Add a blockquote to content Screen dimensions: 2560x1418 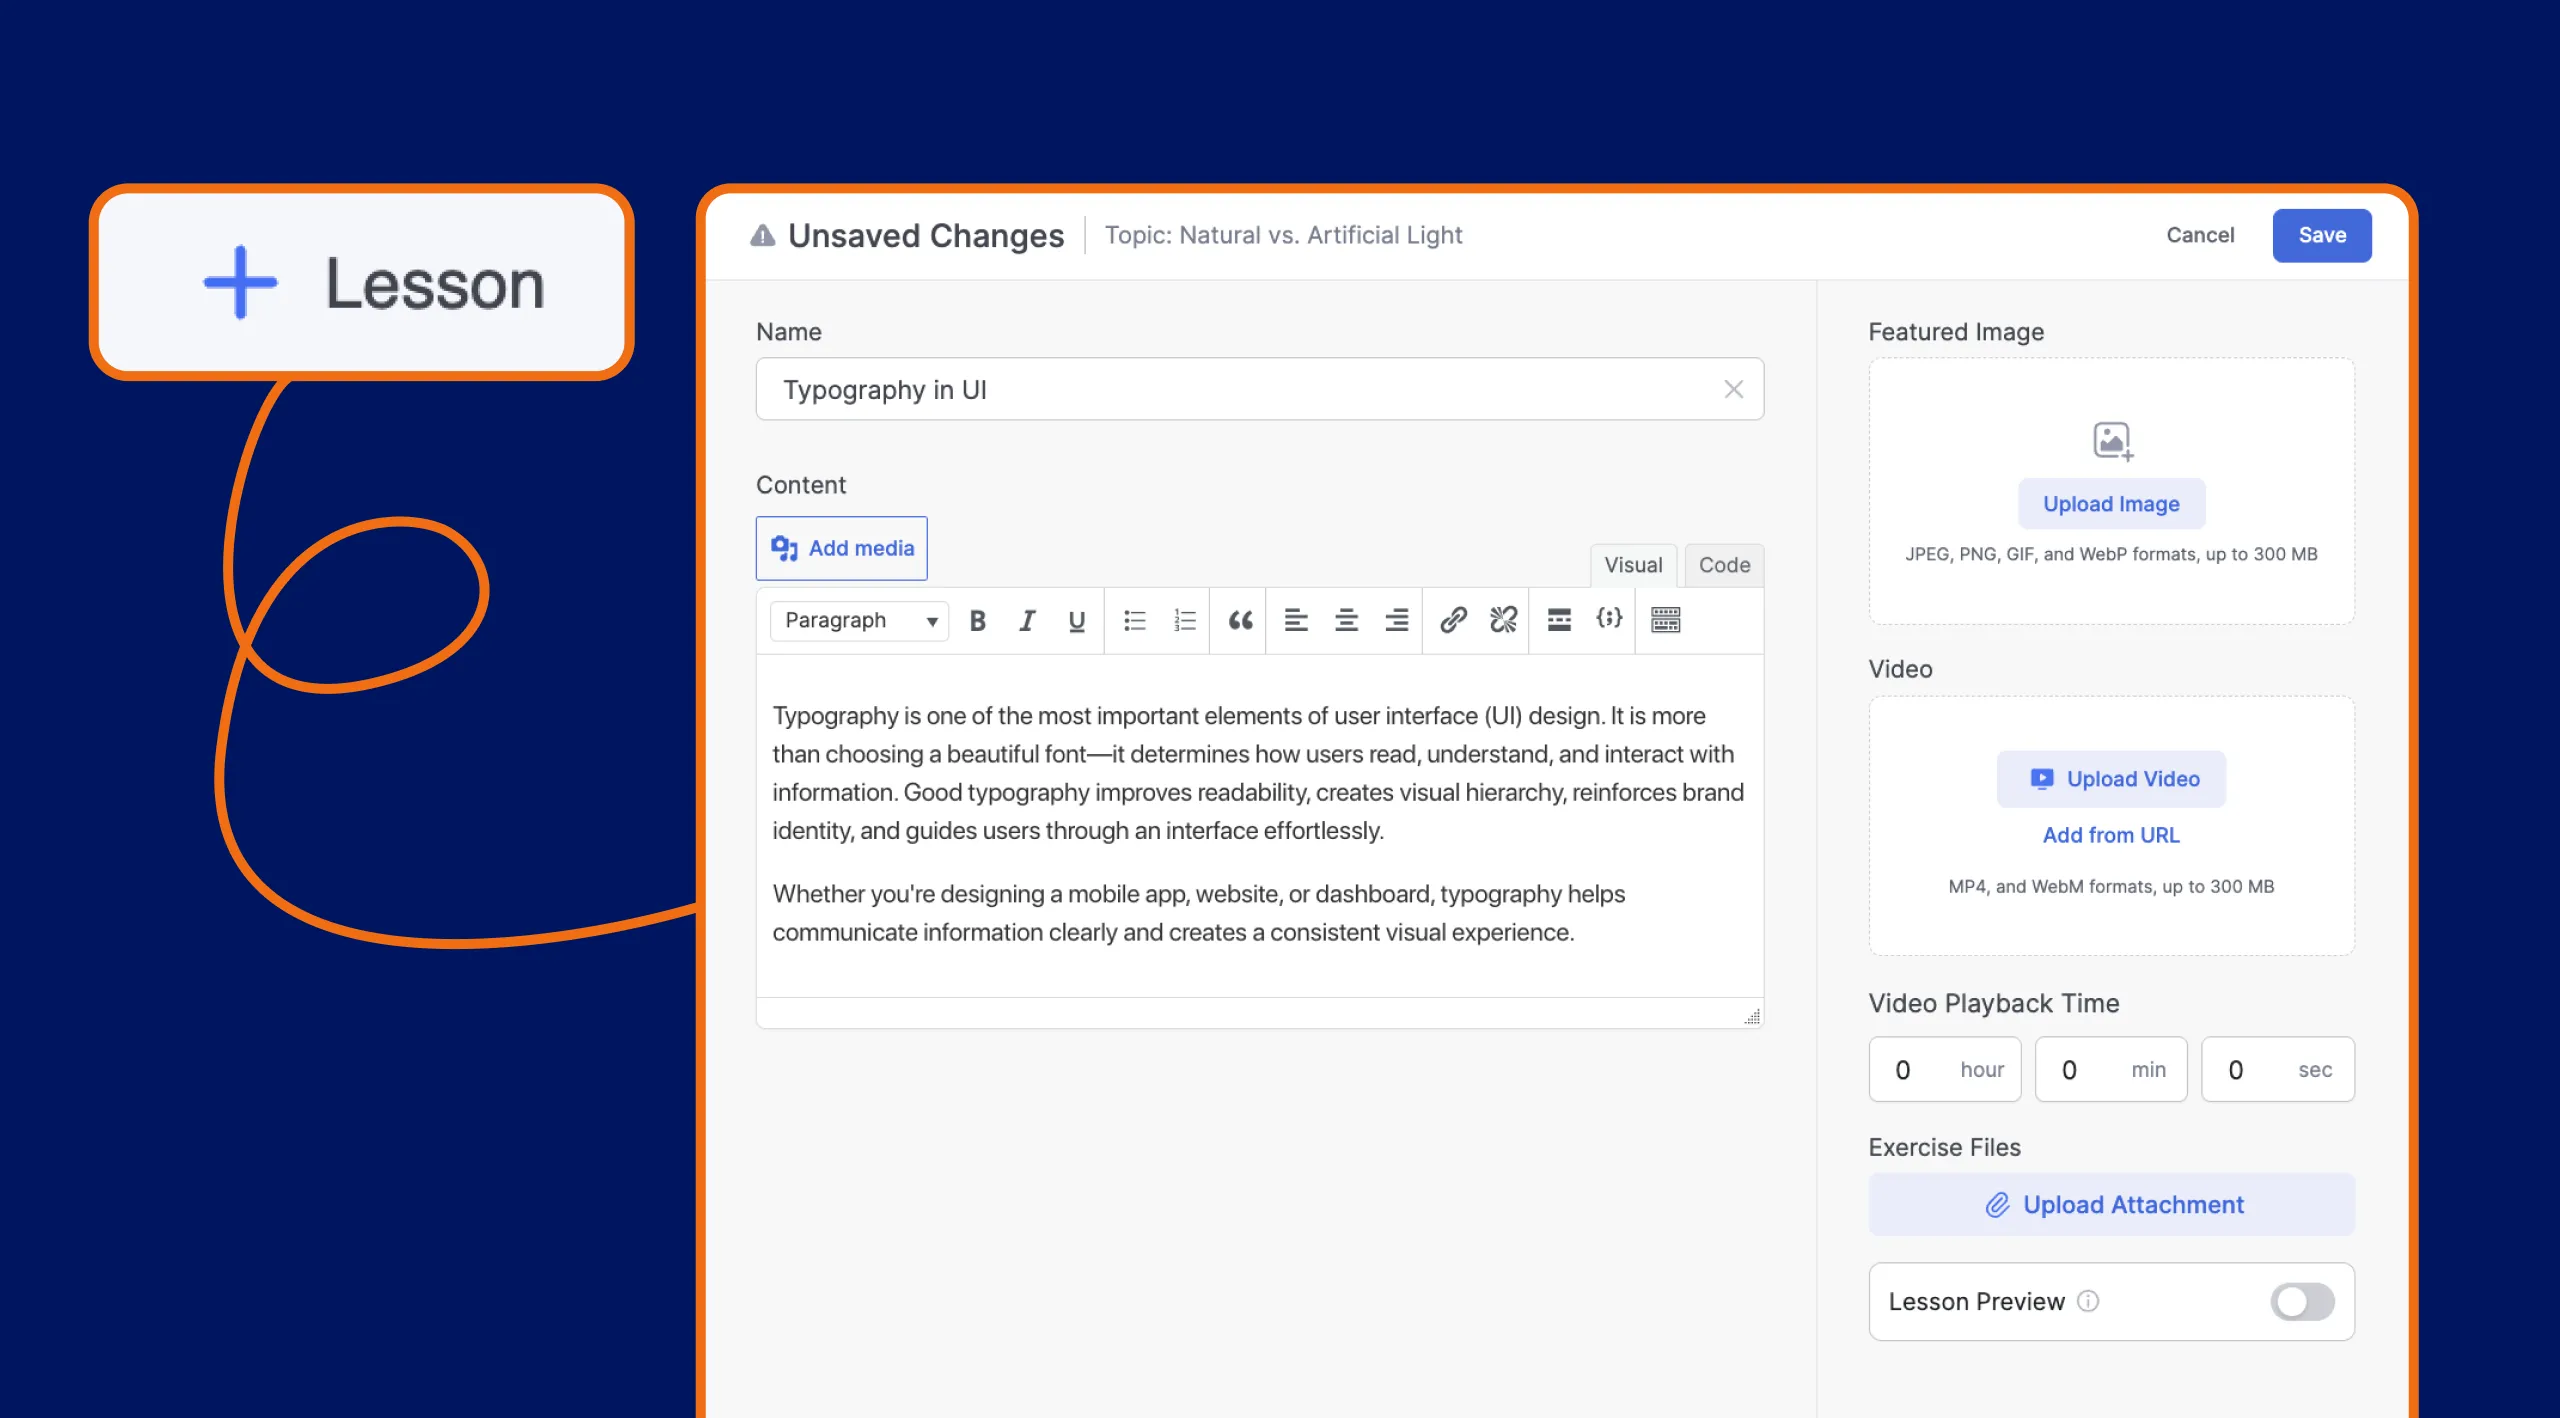(1240, 621)
